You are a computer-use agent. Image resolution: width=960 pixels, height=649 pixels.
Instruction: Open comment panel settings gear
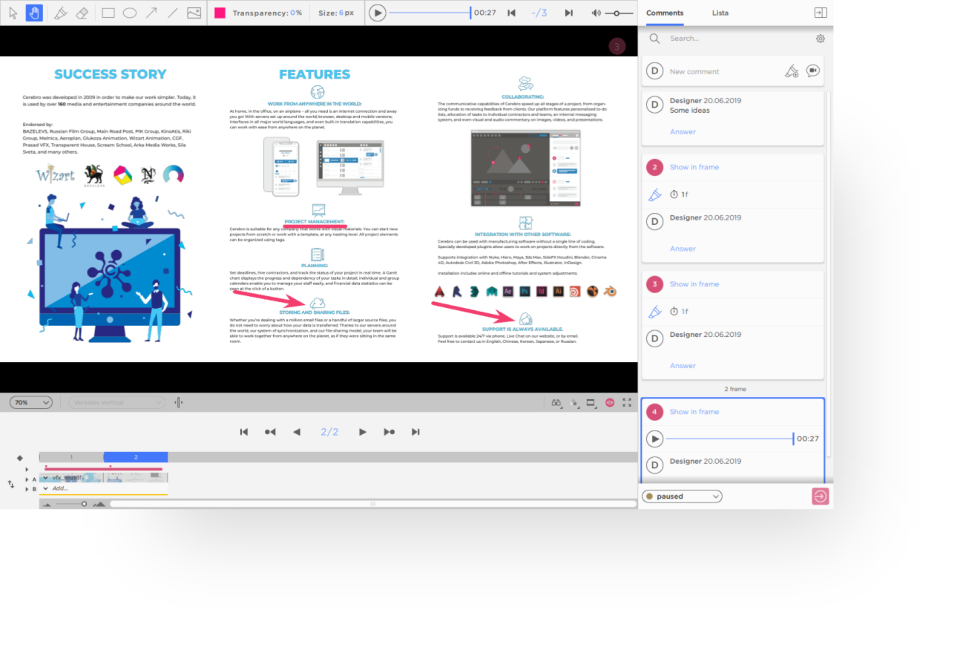(821, 38)
